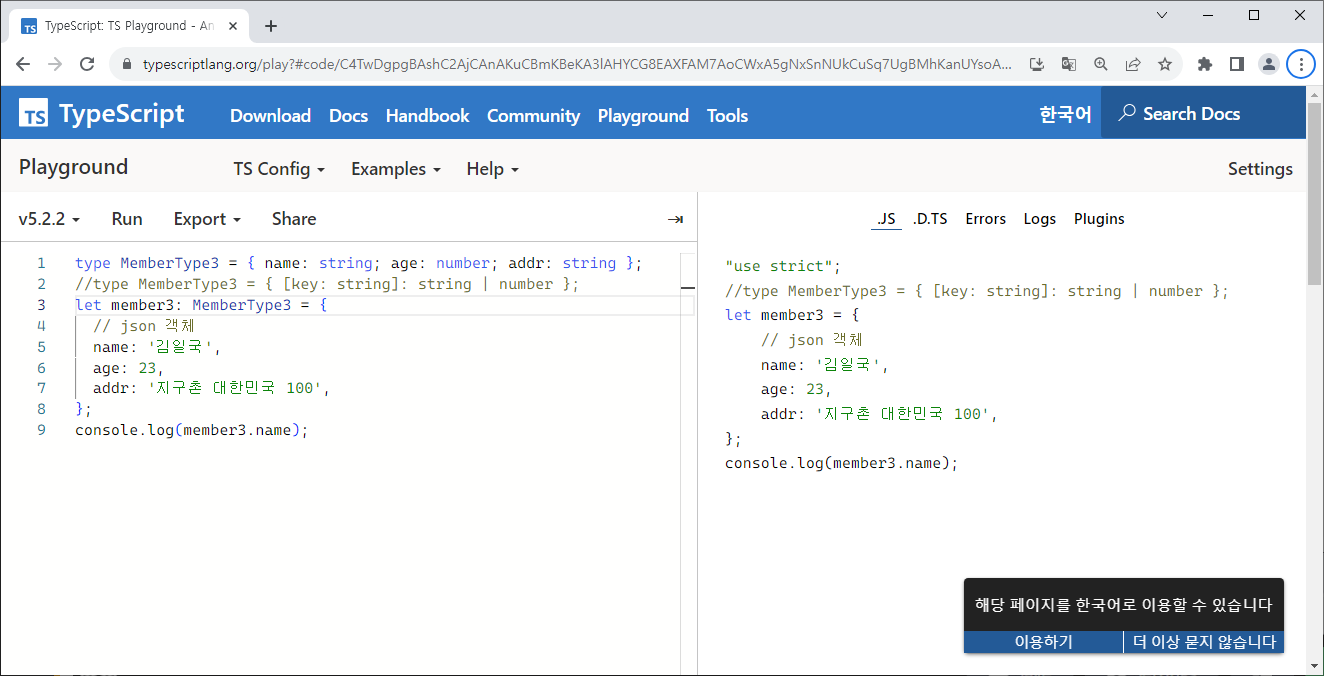Click the name: '김일국' line in editor
This screenshot has width=1324, height=676.
(156, 347)
